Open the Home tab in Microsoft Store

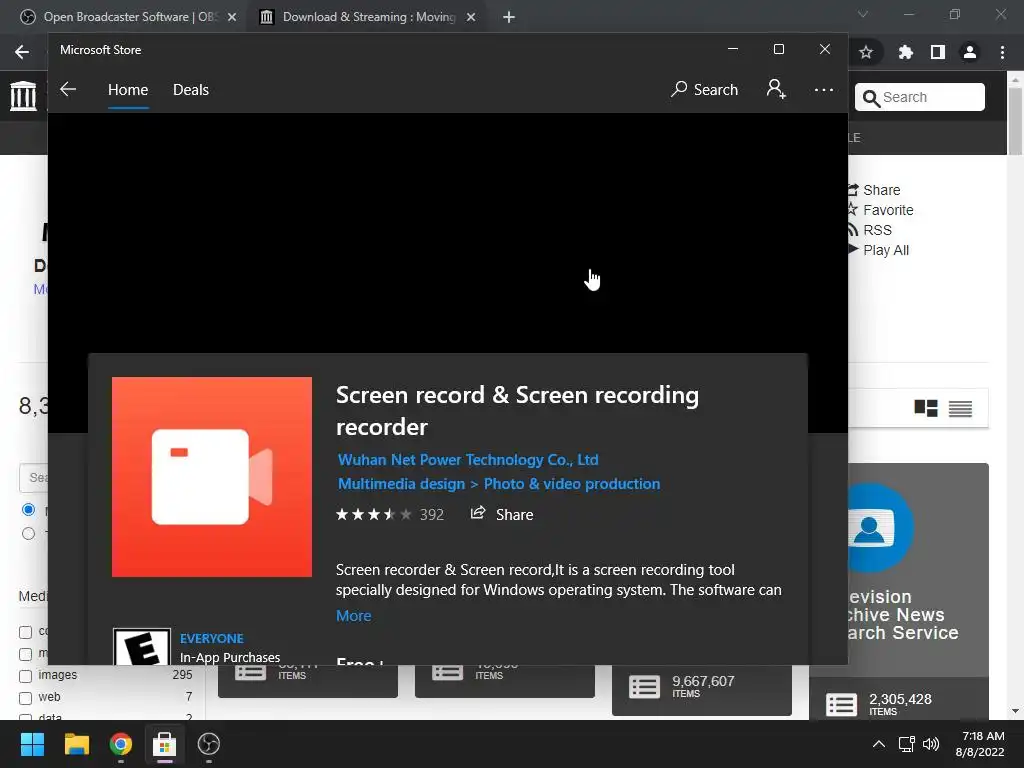coord(128,89)
